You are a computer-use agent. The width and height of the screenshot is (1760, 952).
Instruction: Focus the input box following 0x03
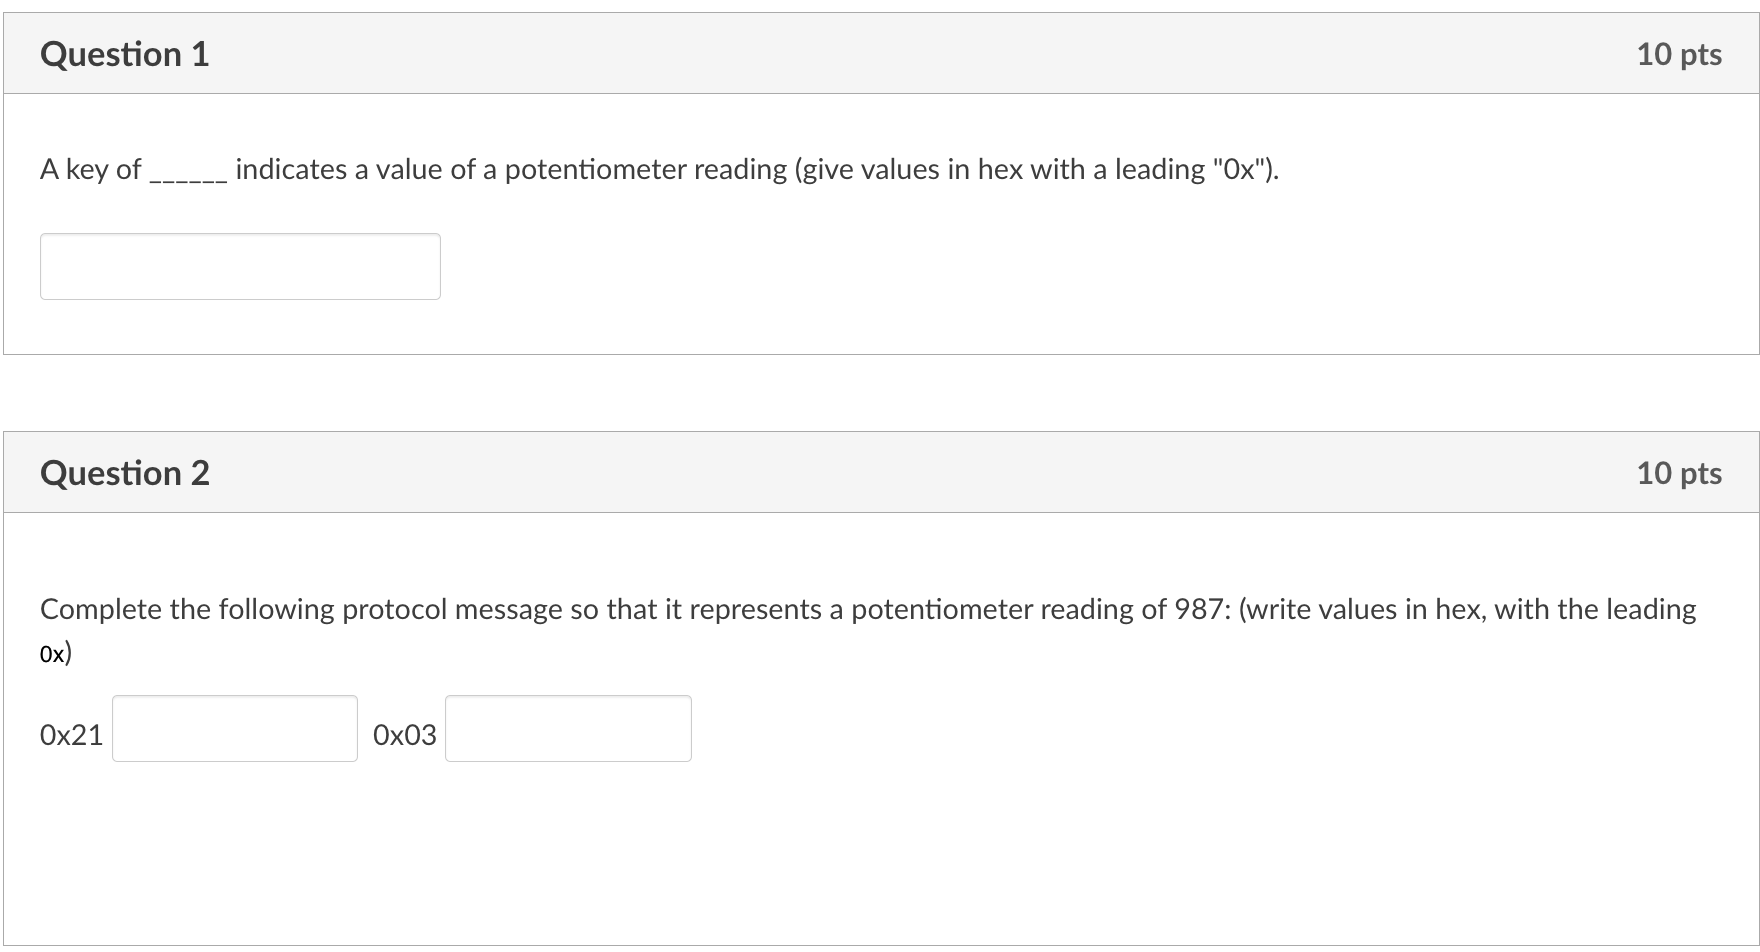[x=568, y=728]
